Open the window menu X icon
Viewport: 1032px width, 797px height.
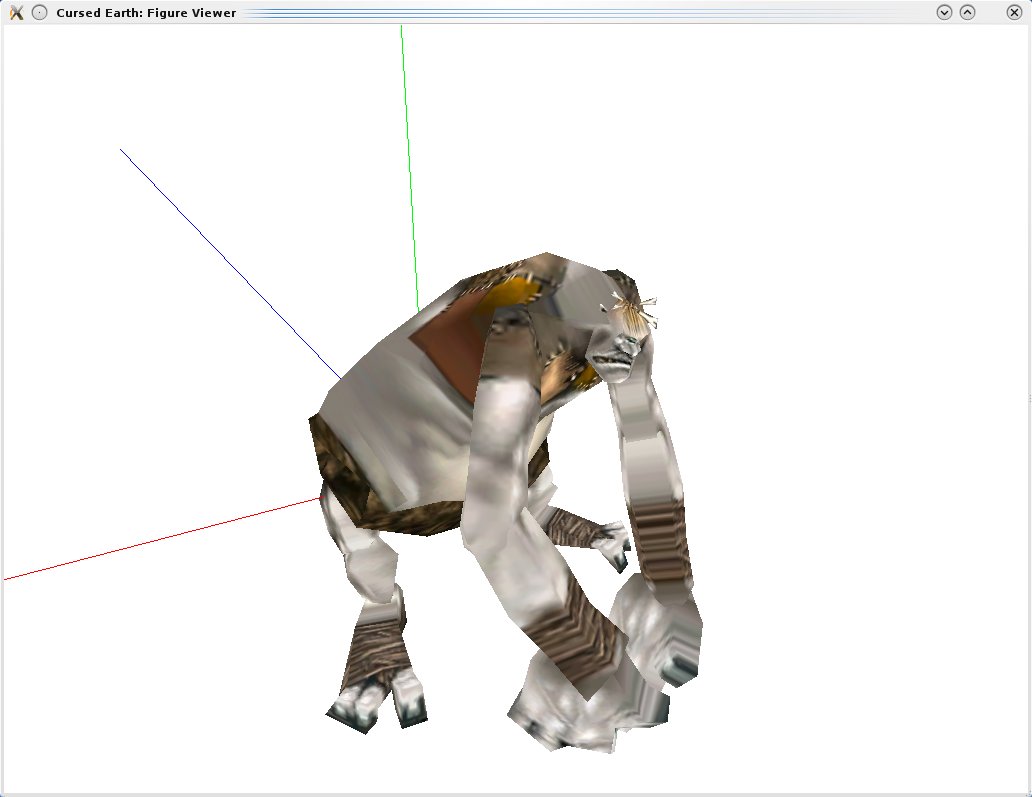(16, 13)
